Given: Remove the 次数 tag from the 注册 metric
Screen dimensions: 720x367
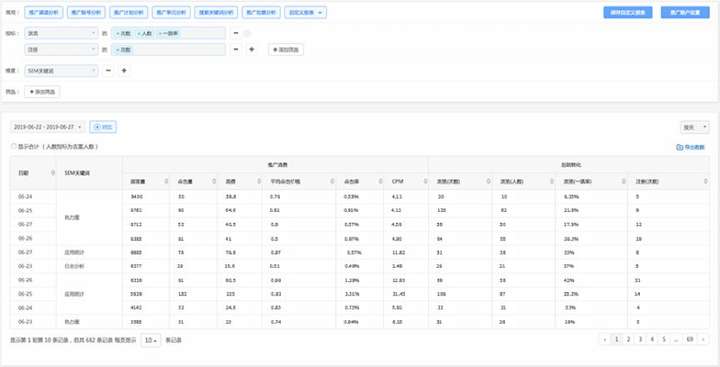Looking at the screenshot, I should point(117,50).
